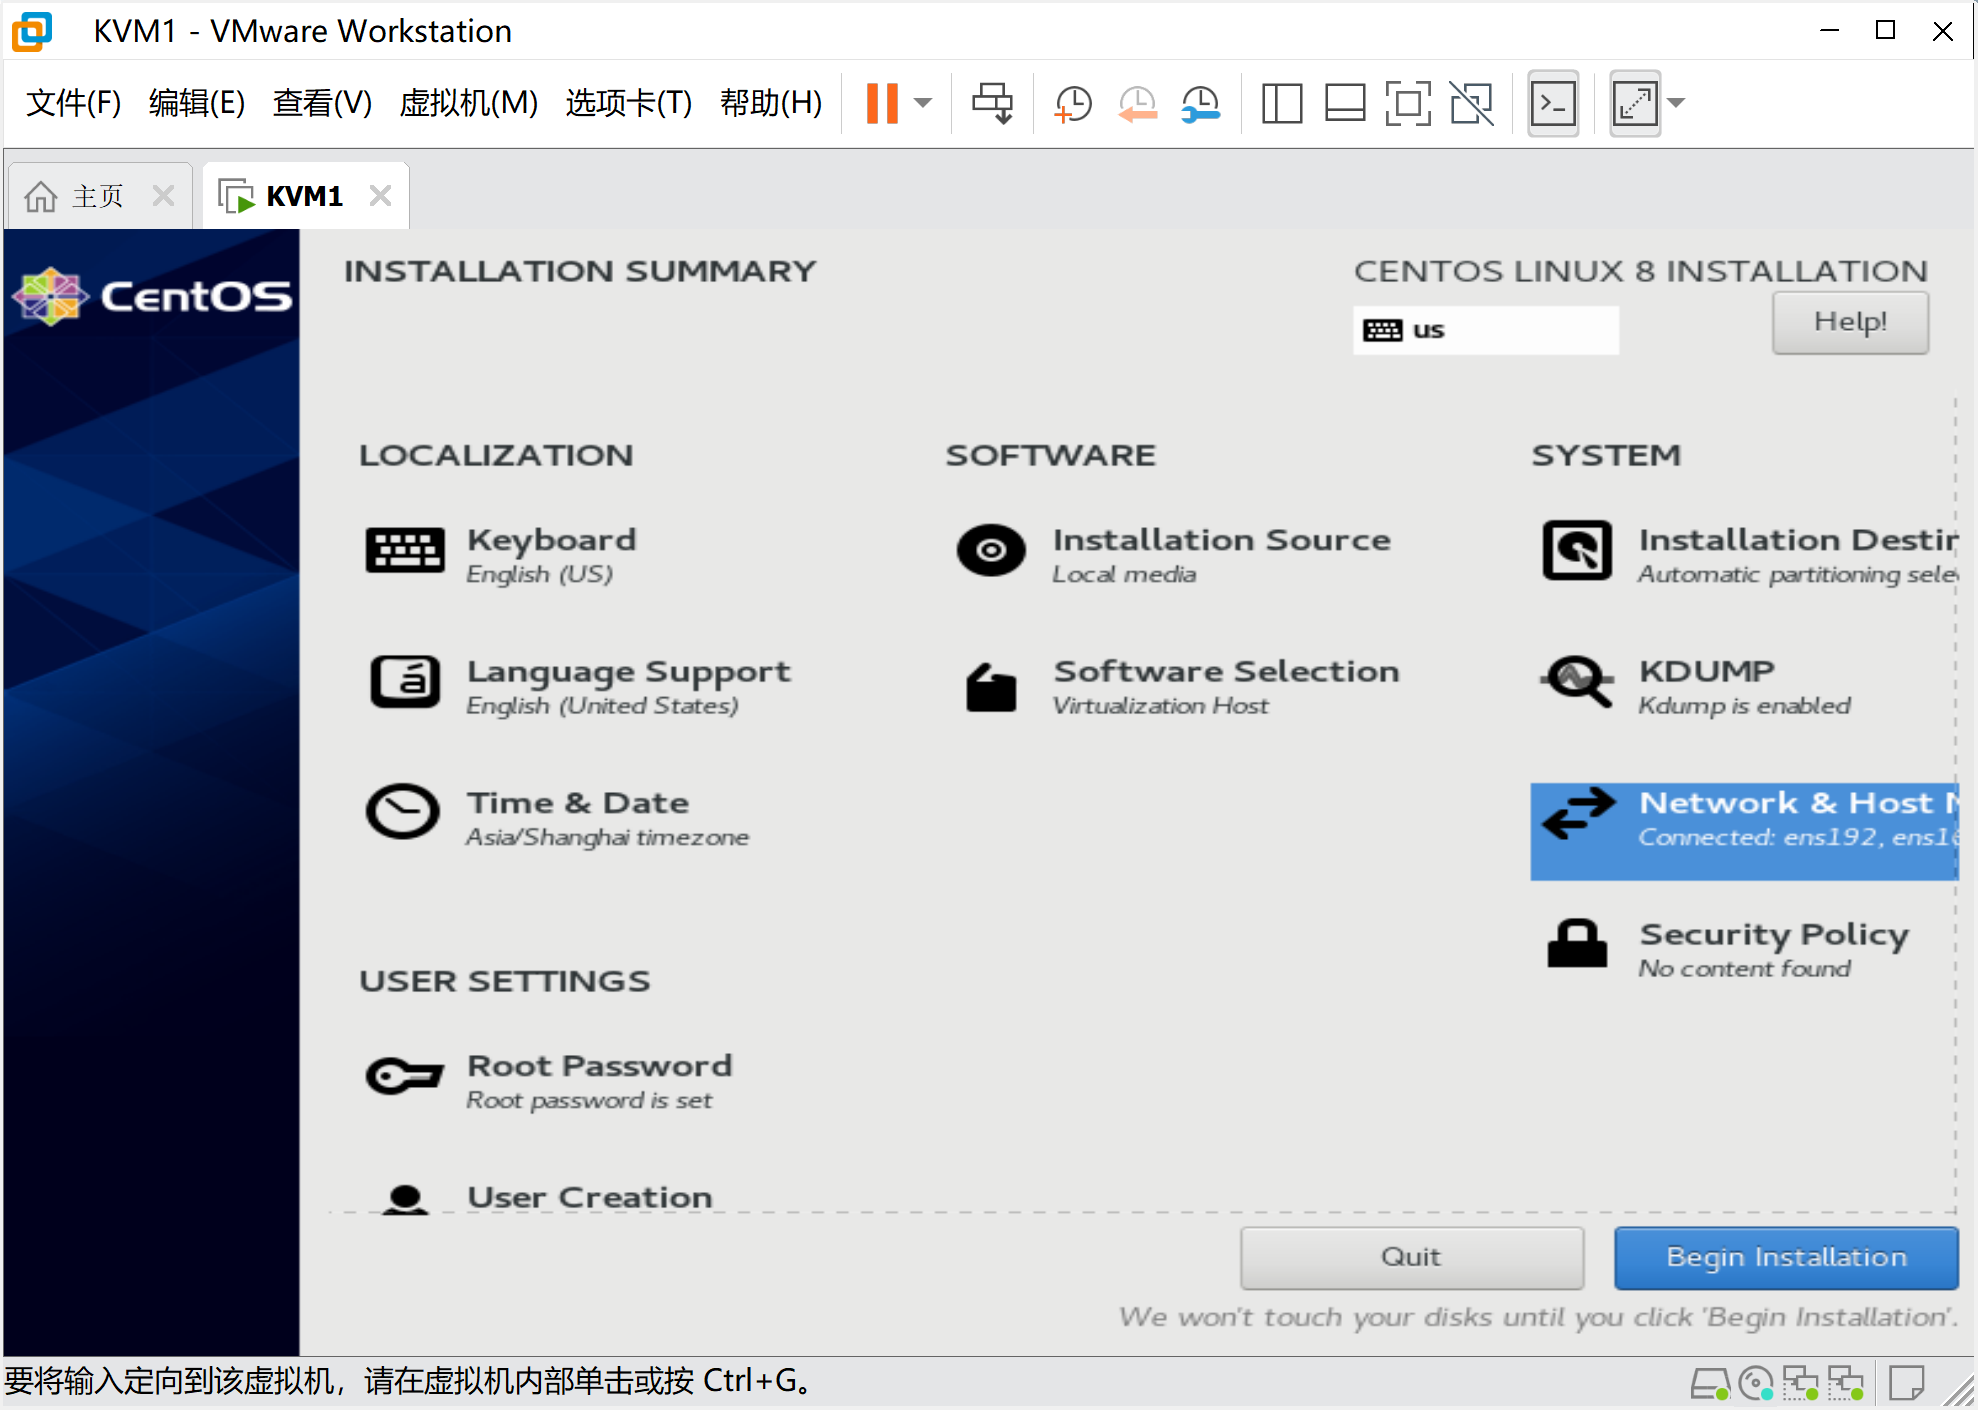This screenshot has height=1410, width=1978.
Task: Open Network & Host Name arrows icon
Action: 1578,814
